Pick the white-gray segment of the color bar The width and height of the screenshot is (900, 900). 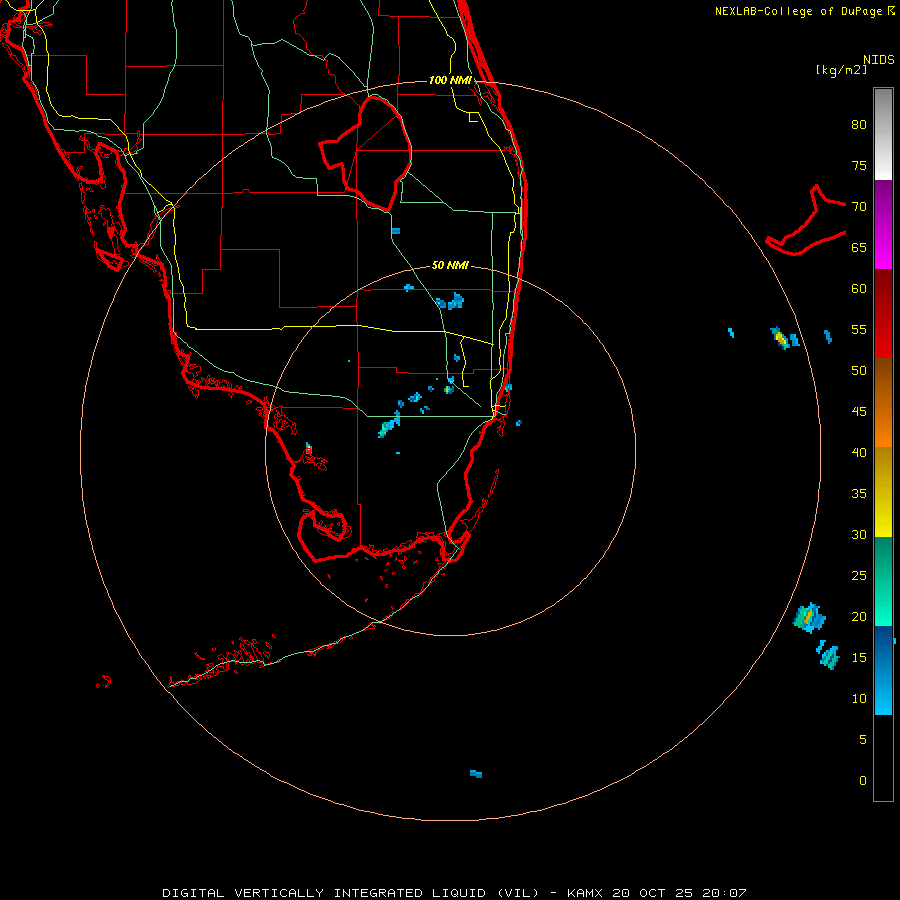[x=883, y=134]
